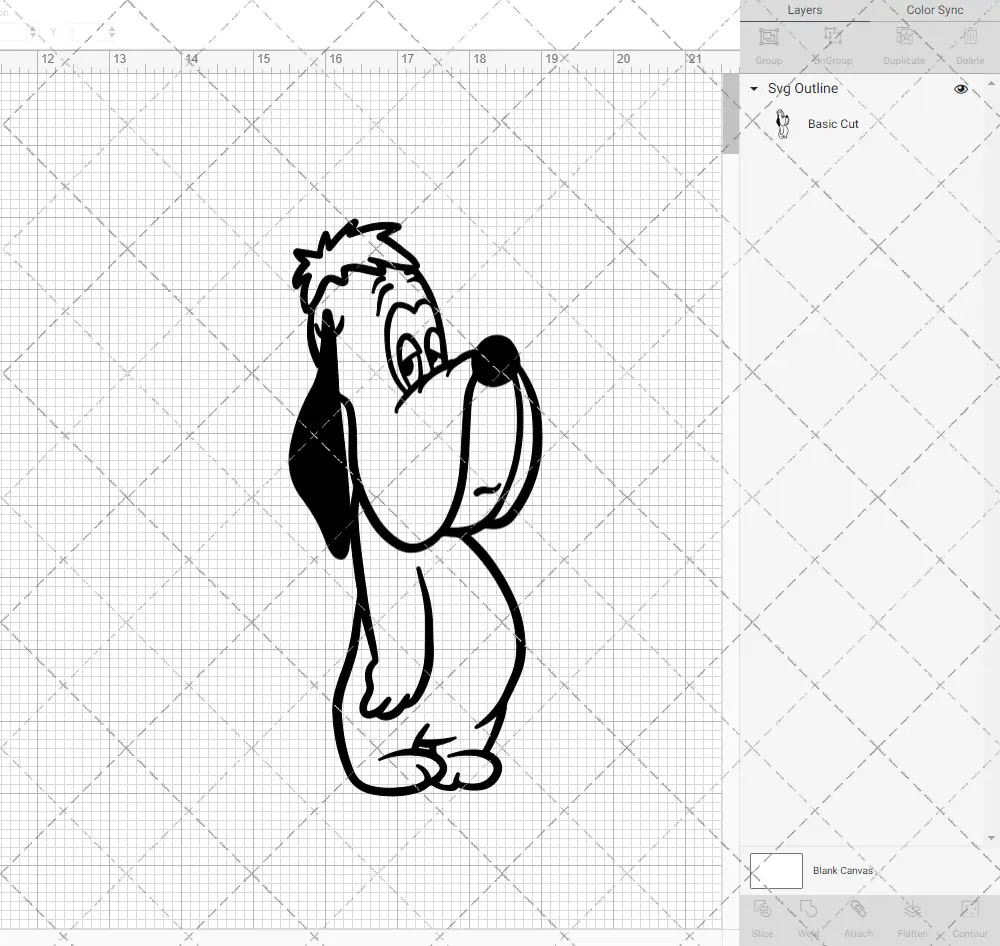Toggle visibility of the Svg Outline group
The width and height of the screenshot is (1000, 946).
(961, 89)
